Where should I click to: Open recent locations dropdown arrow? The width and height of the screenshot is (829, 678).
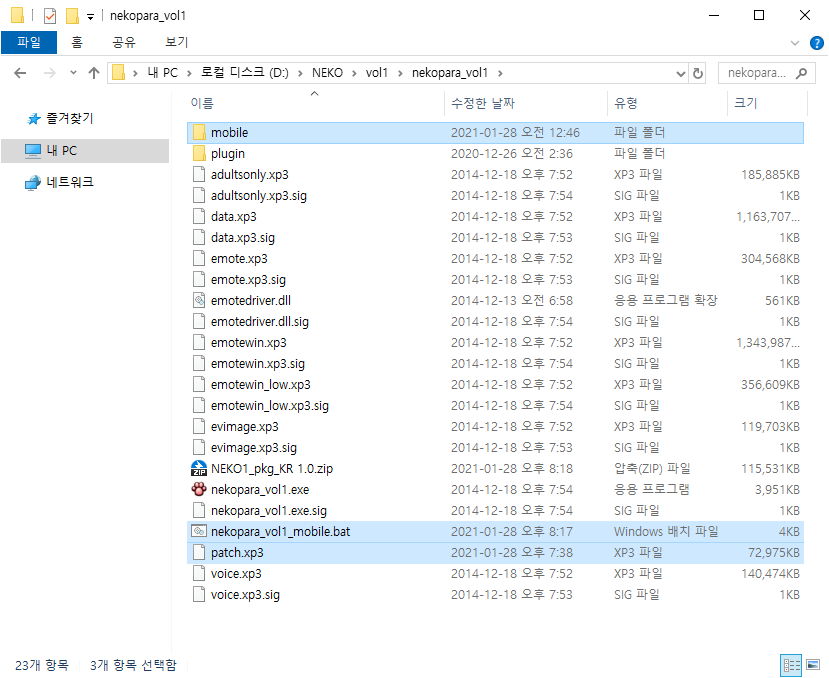pyautogui.click(x=73, y=73)
